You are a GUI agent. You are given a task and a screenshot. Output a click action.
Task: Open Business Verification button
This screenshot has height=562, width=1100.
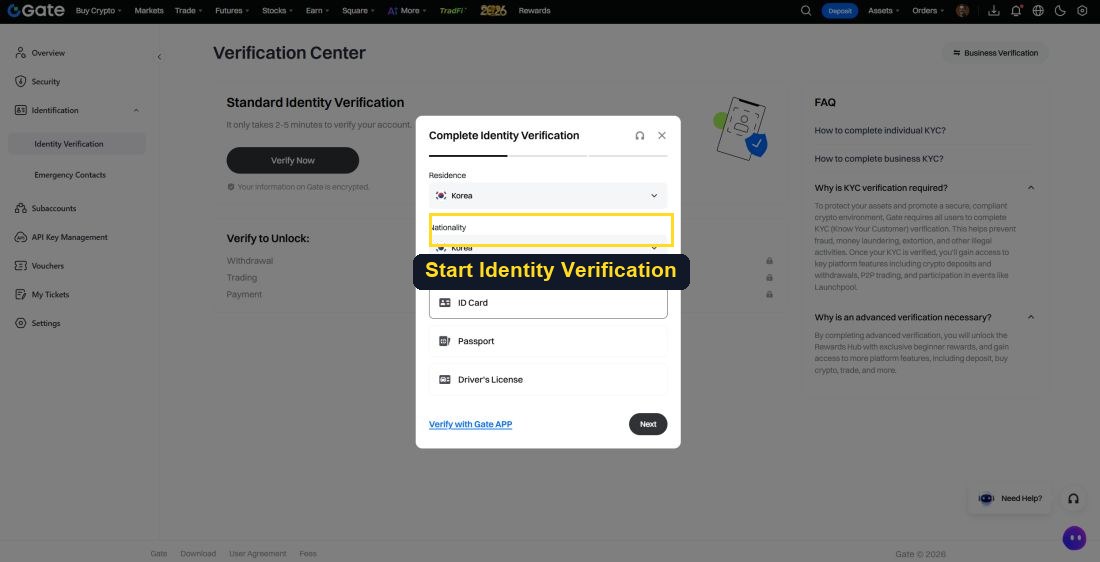tap(995, 53)
